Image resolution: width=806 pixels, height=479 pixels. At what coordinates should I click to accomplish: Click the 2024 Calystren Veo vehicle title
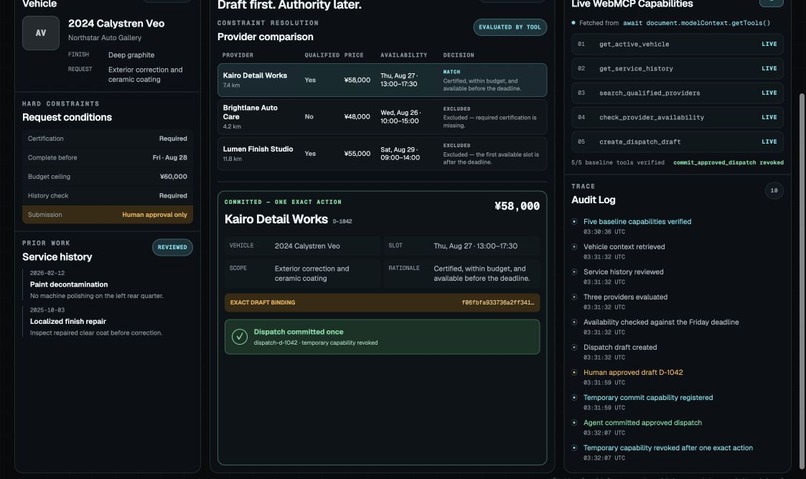[117, 24]
